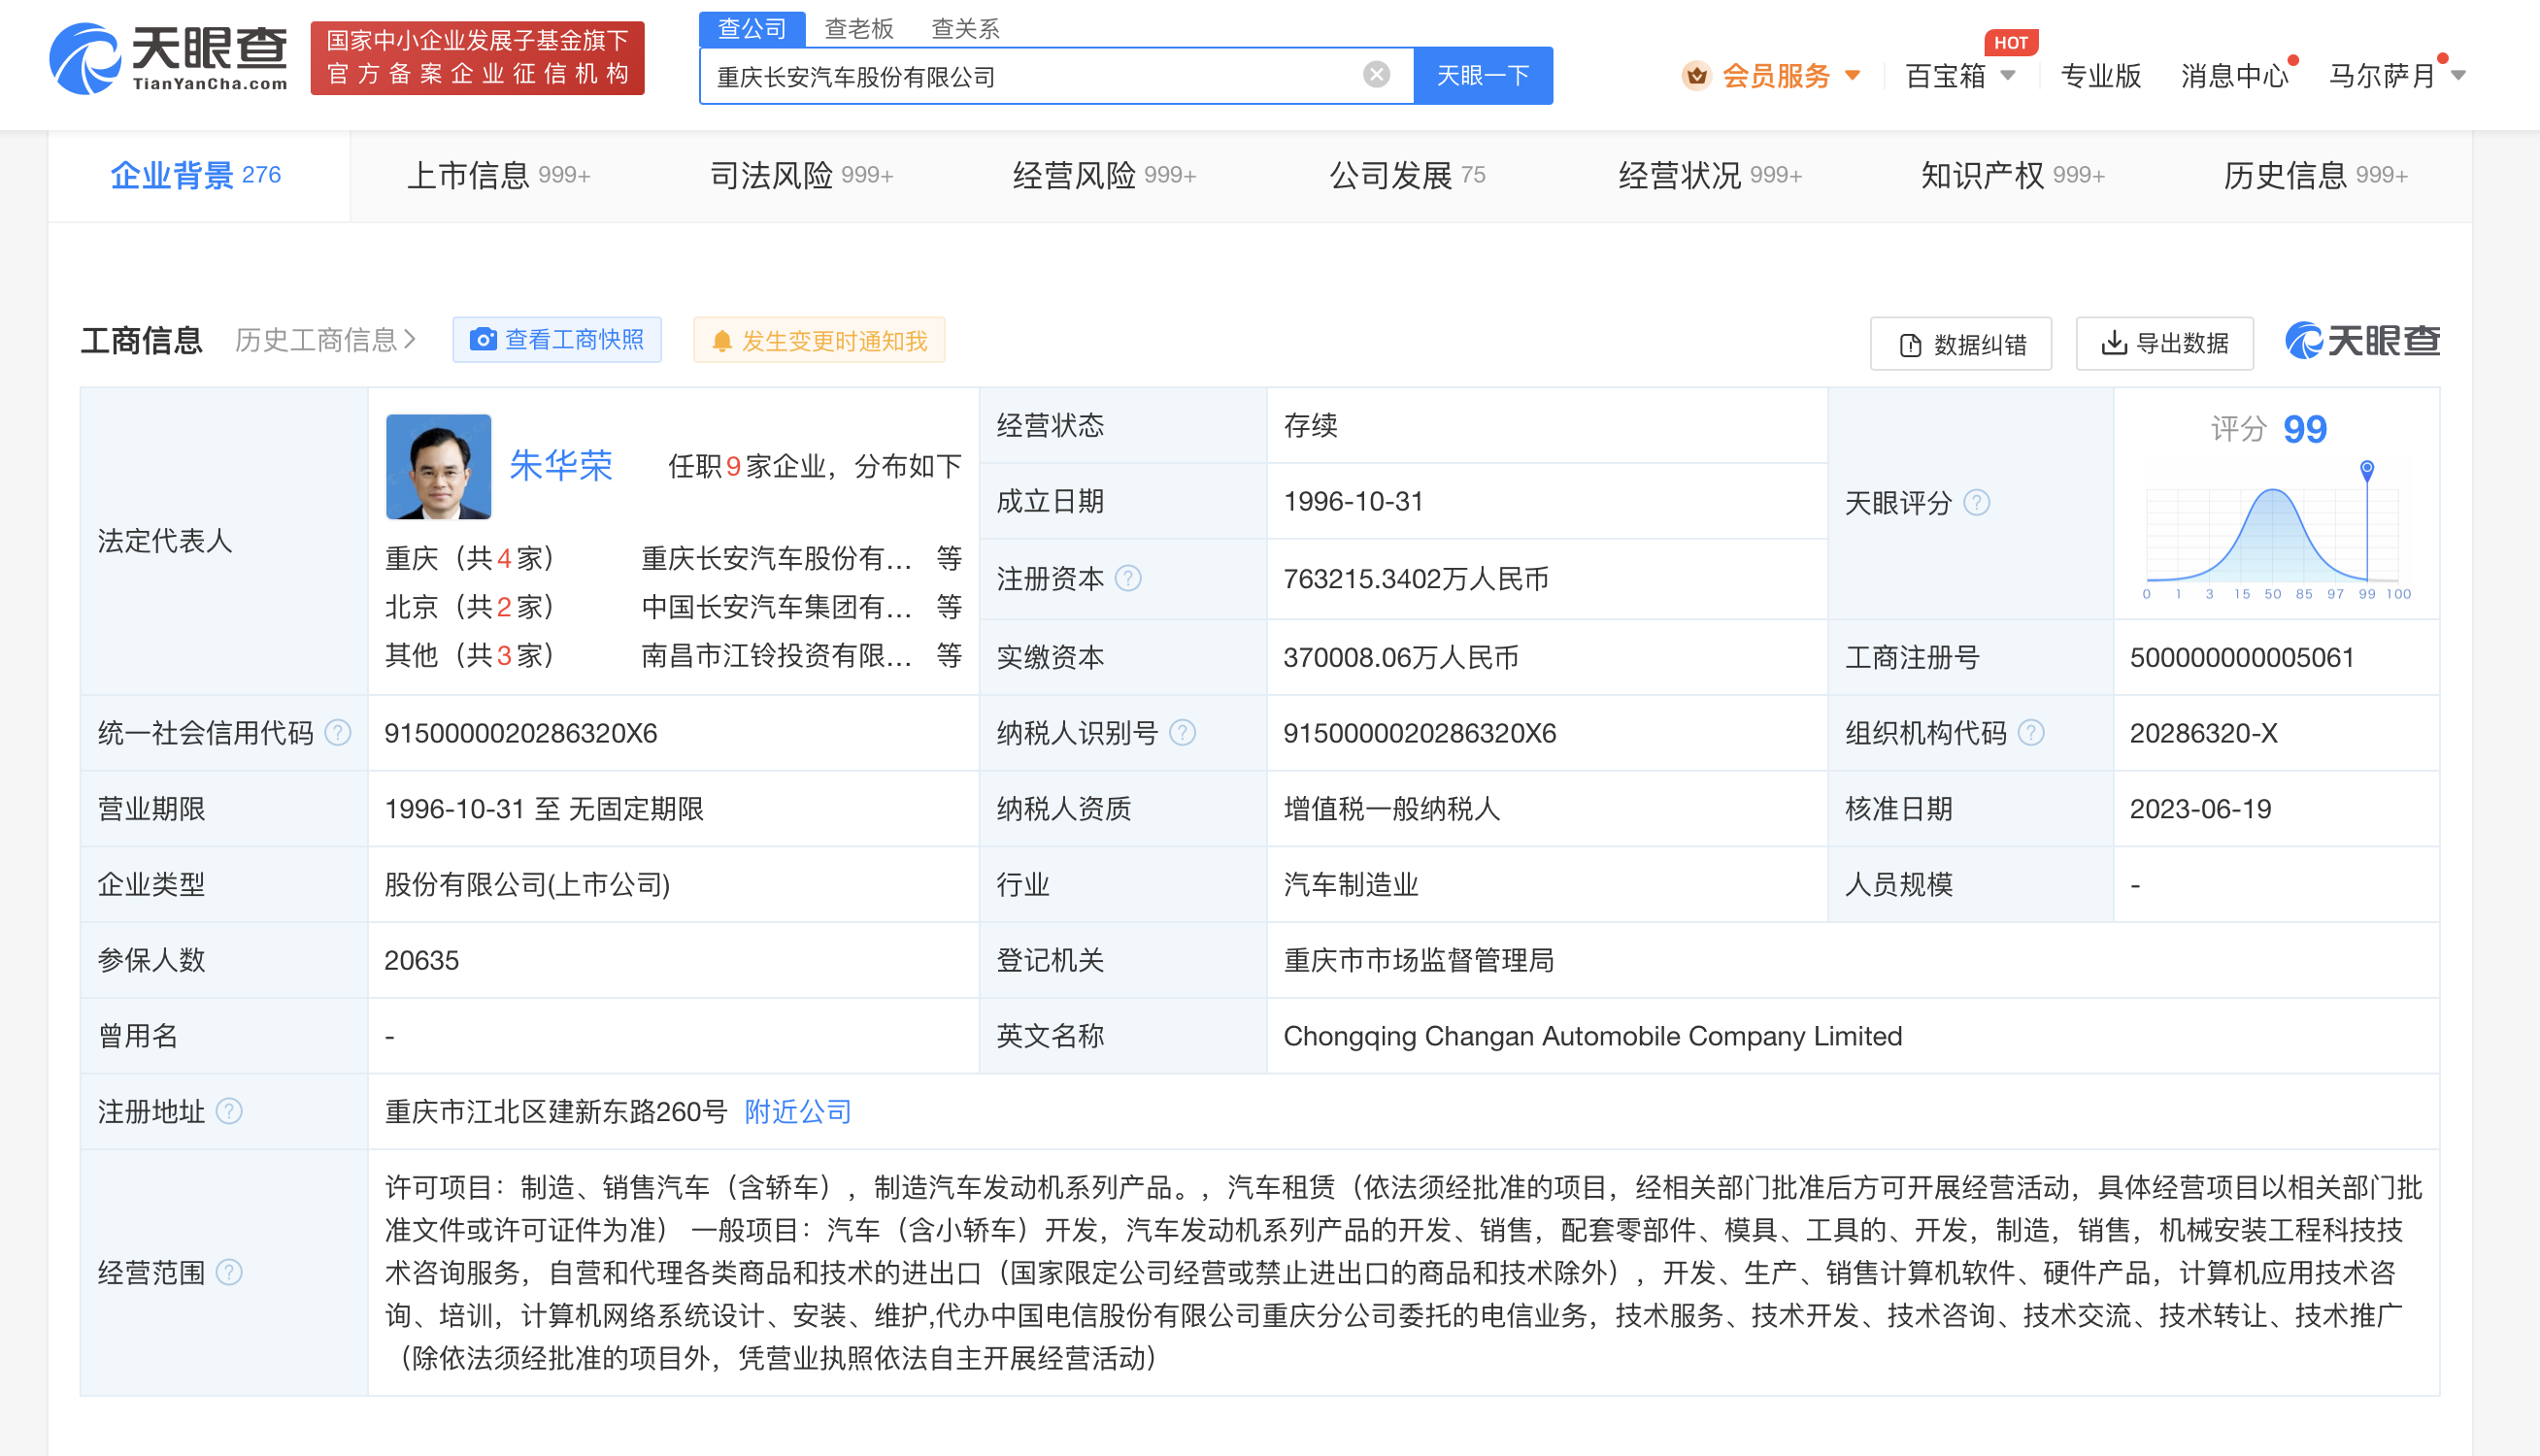Select insured count 20635
The height and width of the screenshot is (1456, 2540).
pyautogui.click(x=421, y=960)
